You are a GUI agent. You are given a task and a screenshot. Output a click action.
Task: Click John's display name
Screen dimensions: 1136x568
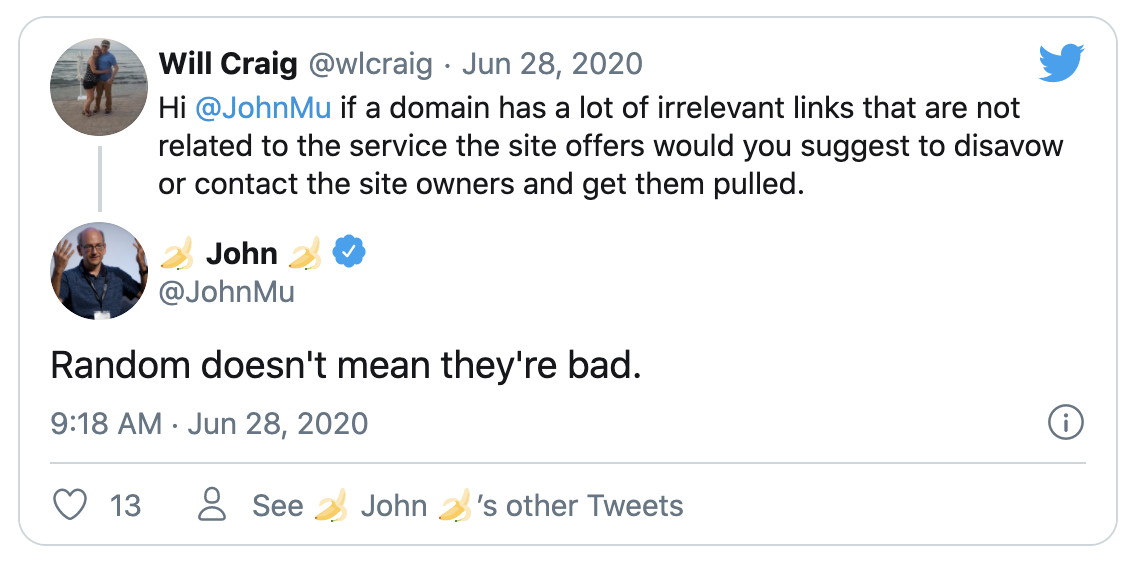coord(241,254)
